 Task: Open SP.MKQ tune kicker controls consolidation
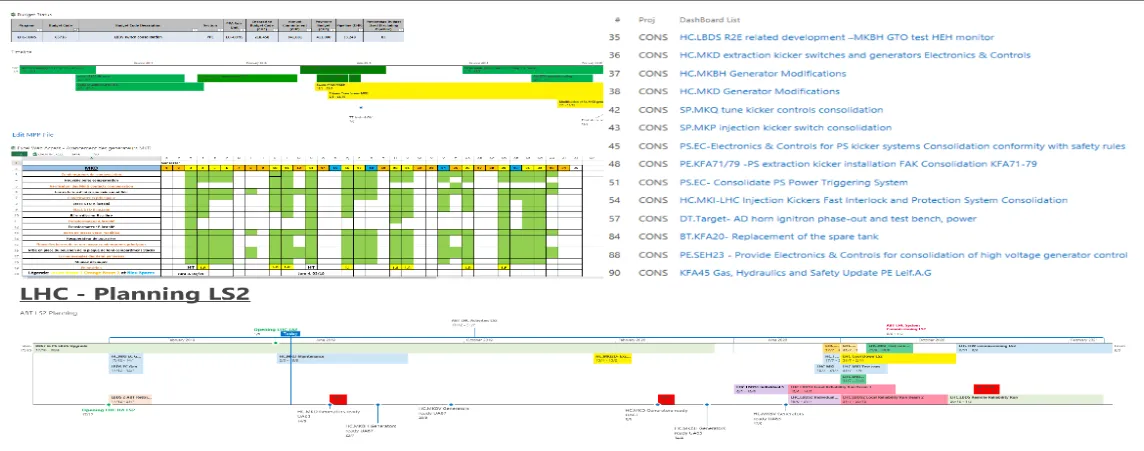coord(781,110)
